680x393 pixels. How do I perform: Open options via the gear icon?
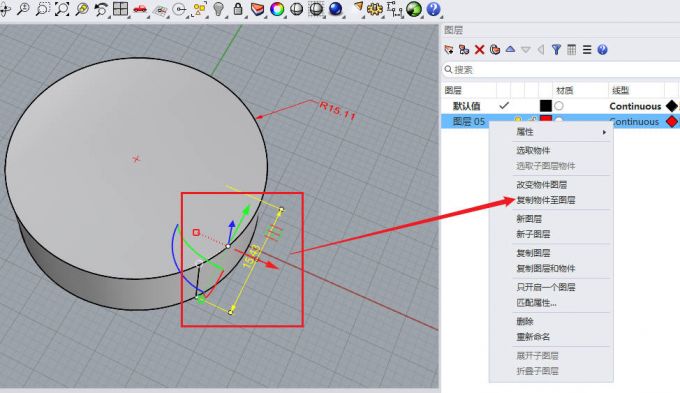pos(374,9)
